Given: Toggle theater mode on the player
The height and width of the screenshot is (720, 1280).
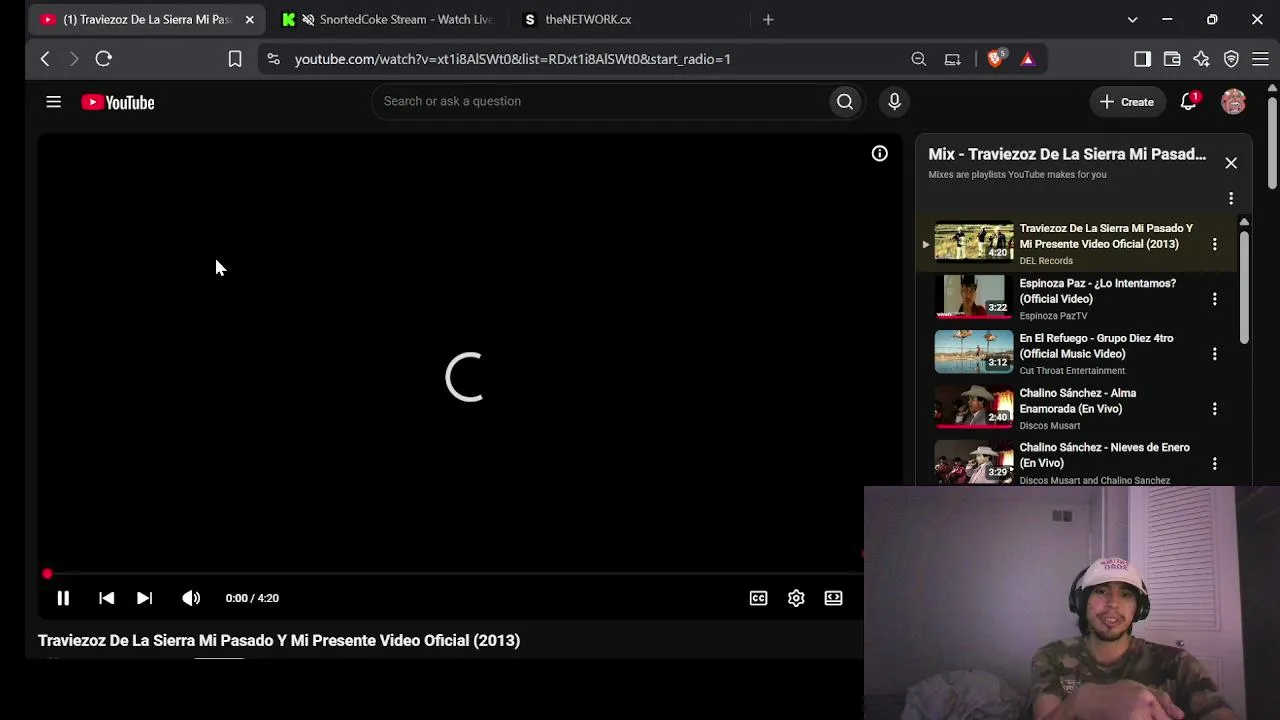Looking at the screenshot, I should [x=833, y=598].
